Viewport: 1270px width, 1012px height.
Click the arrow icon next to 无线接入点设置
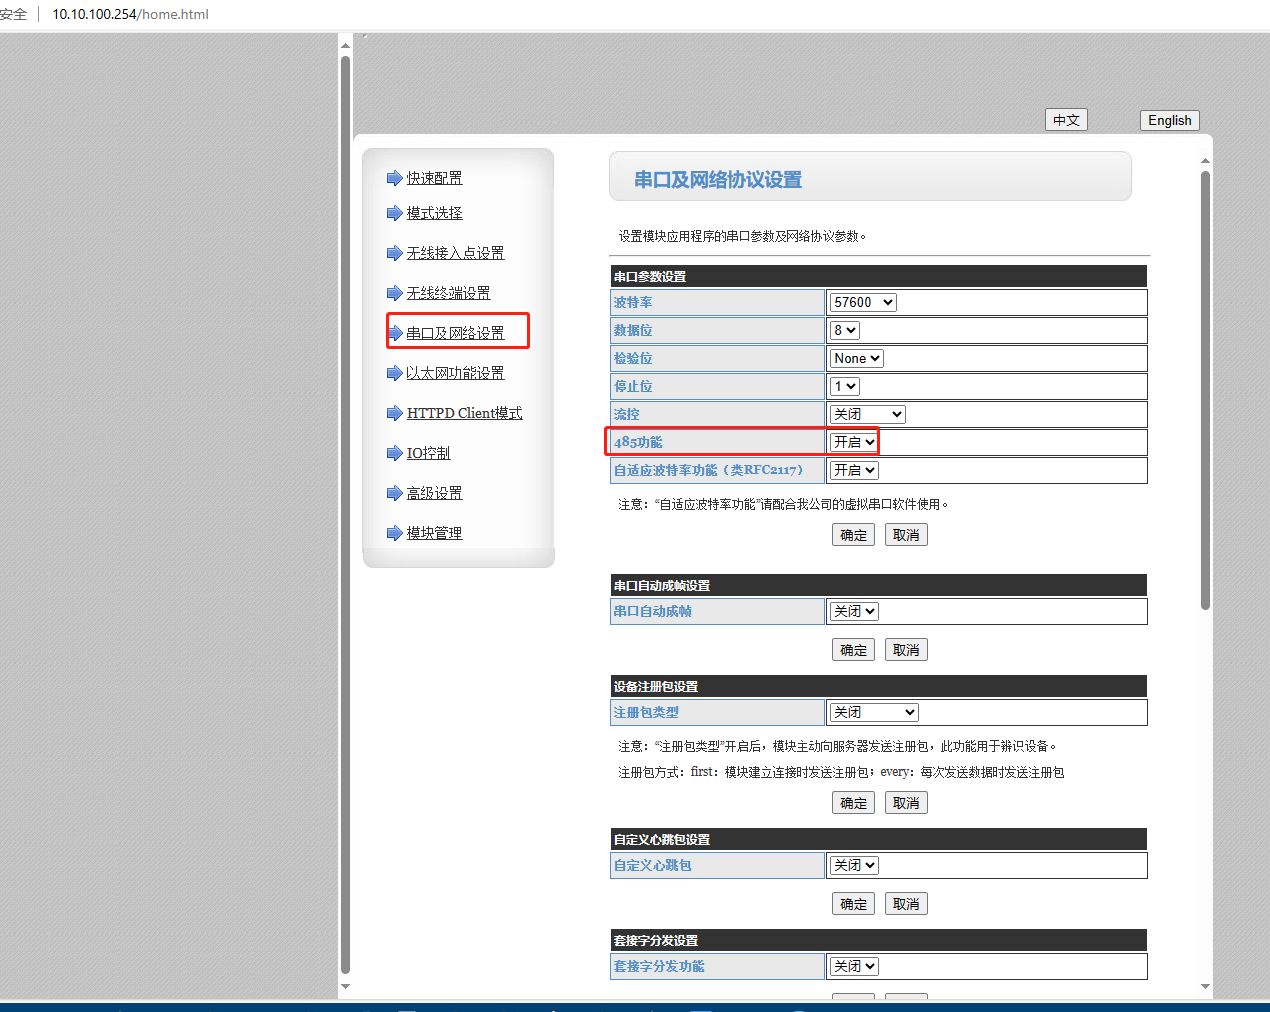(394, 253)
